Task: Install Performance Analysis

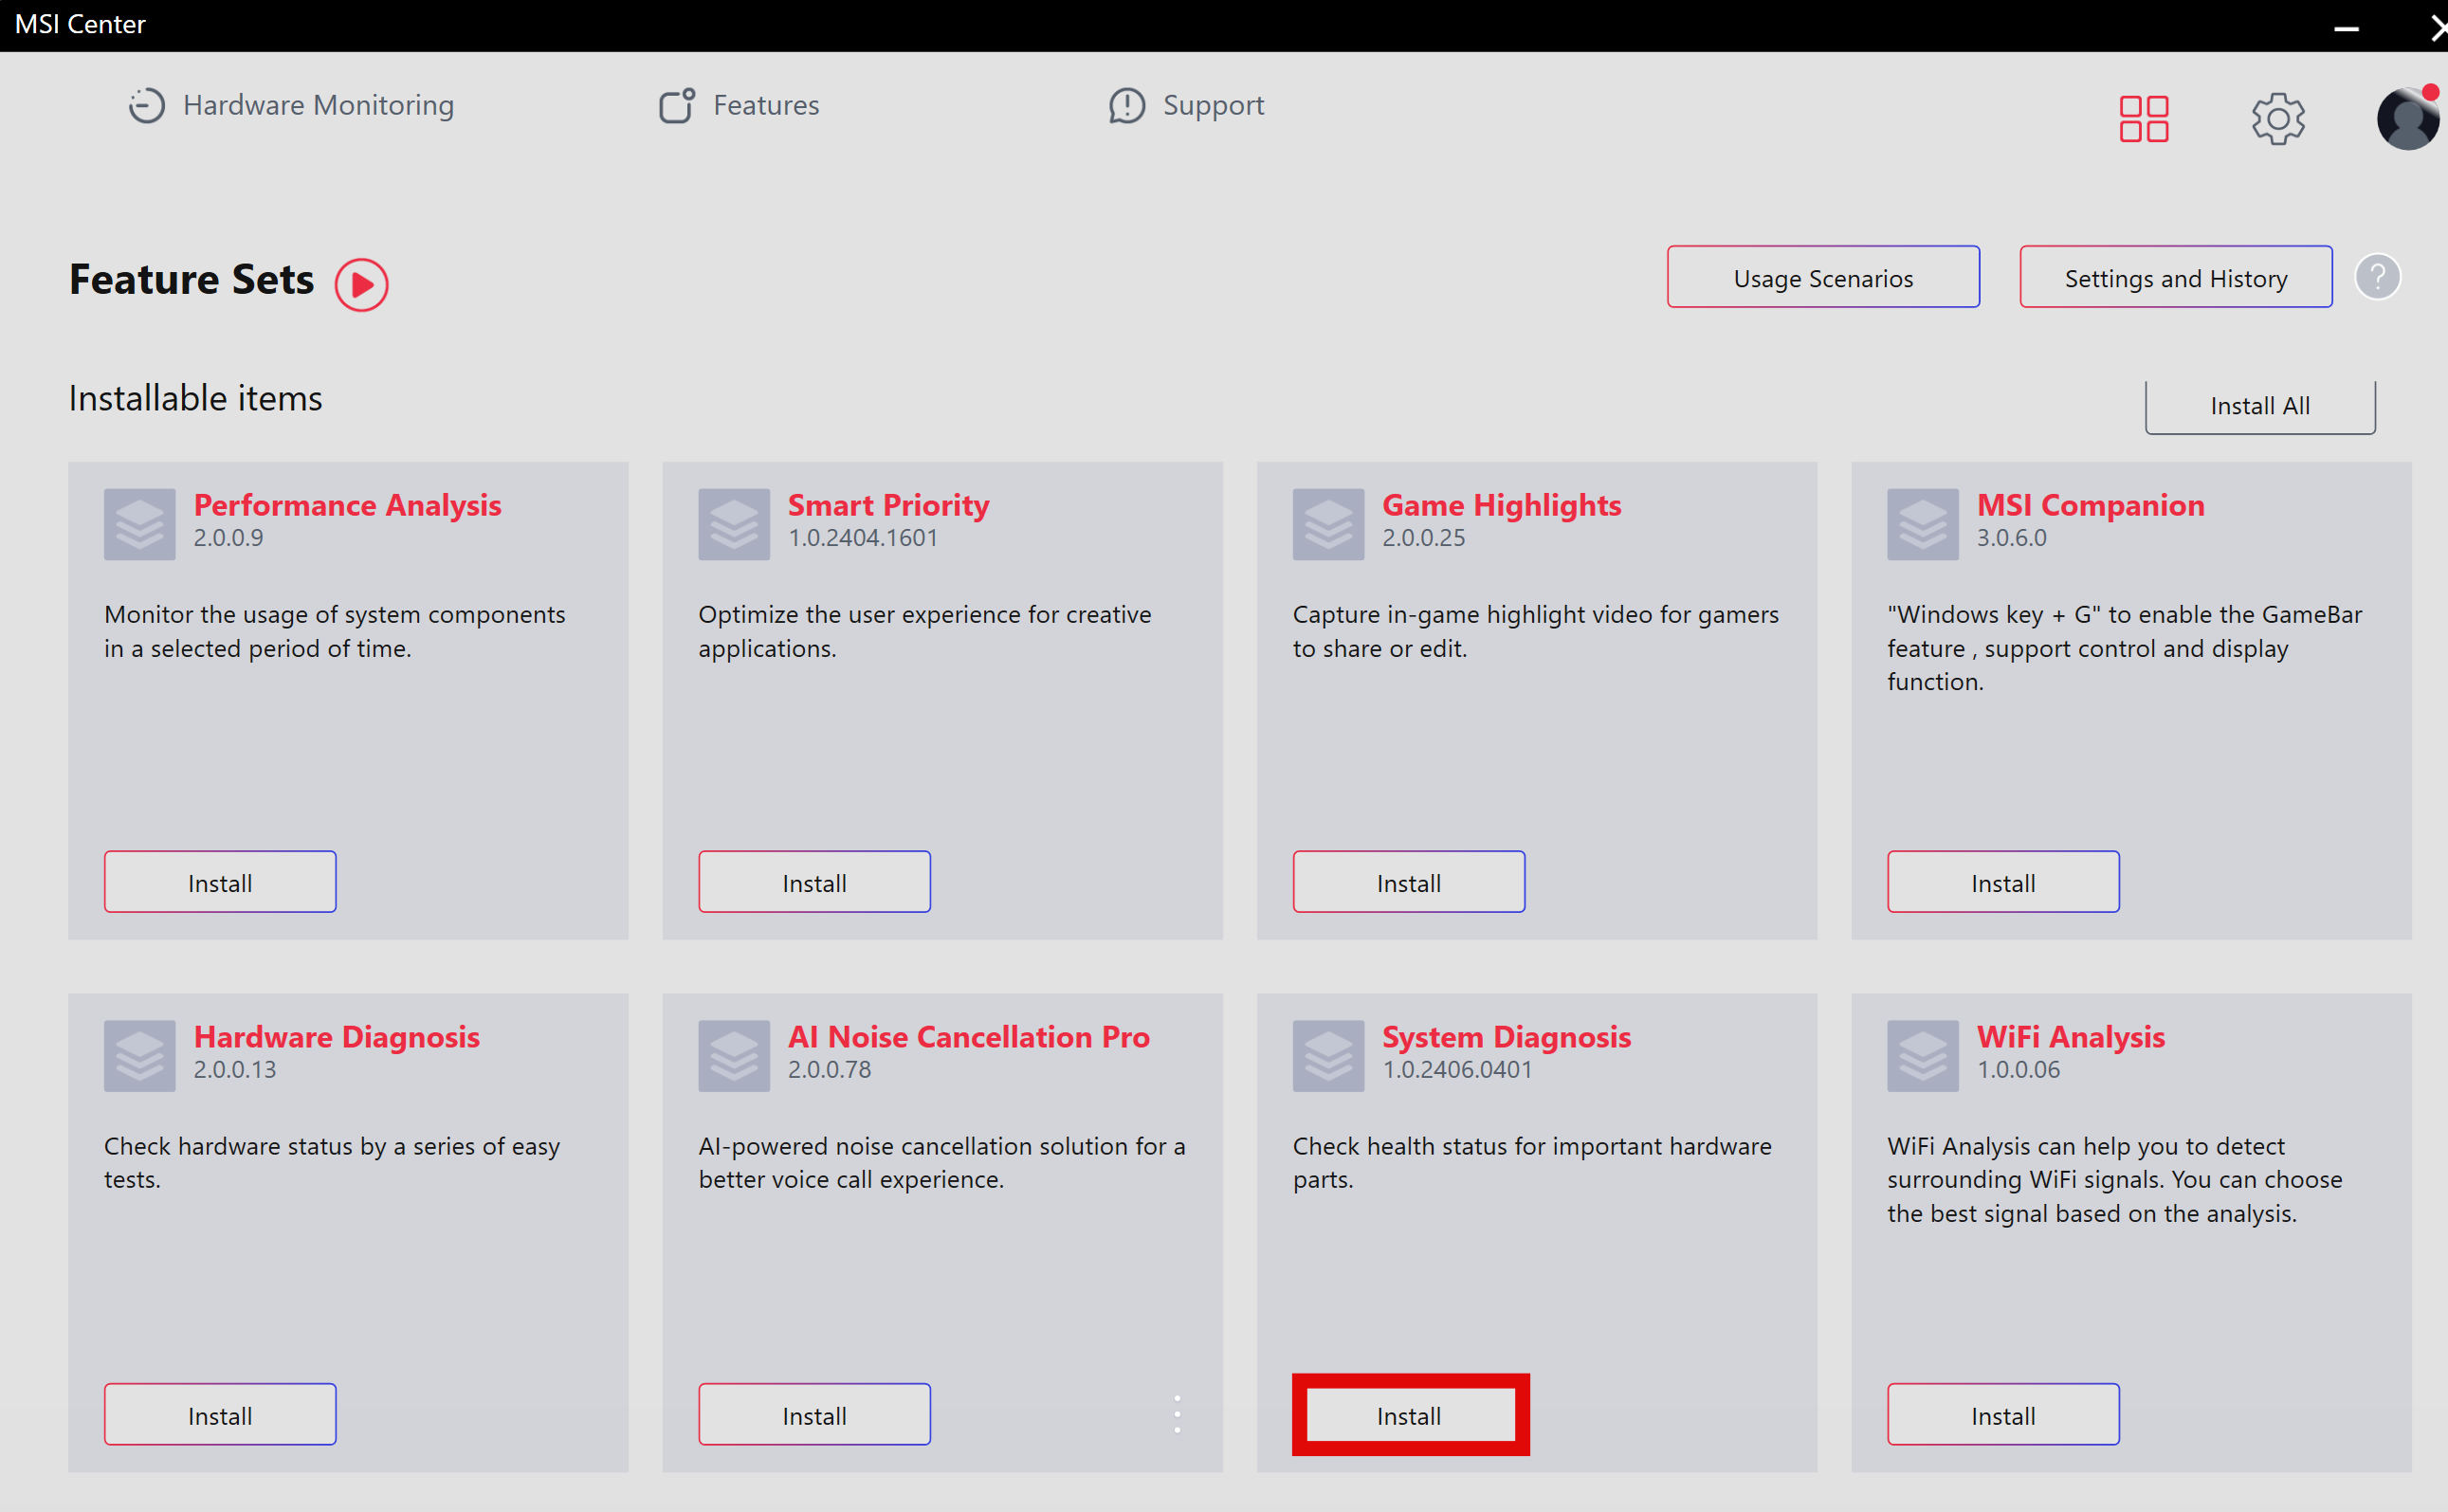Action: pos(220,882)
